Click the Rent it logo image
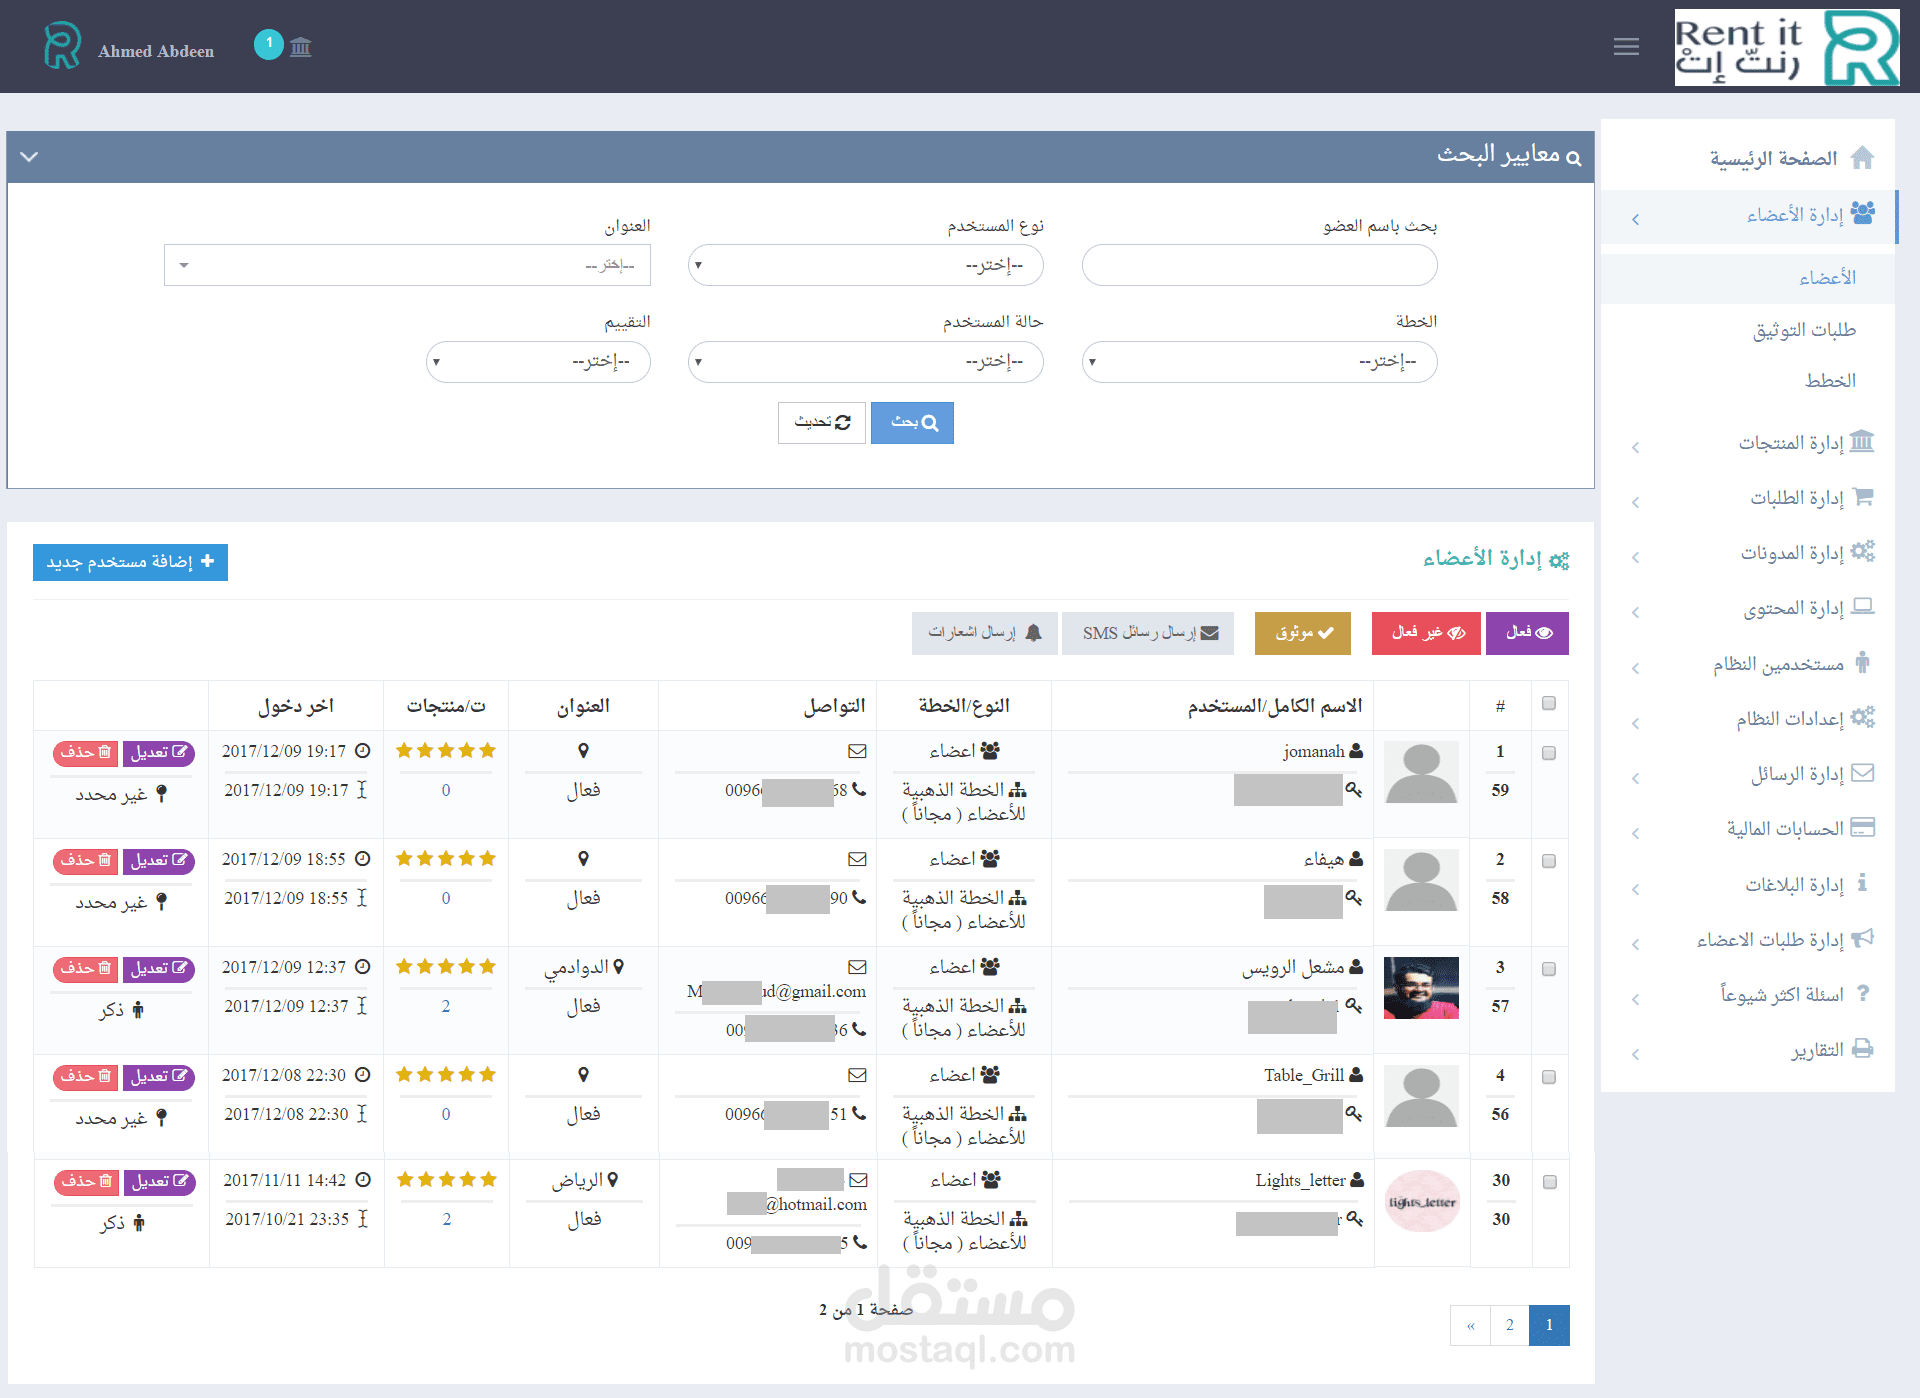 (x=1786, y=48)
